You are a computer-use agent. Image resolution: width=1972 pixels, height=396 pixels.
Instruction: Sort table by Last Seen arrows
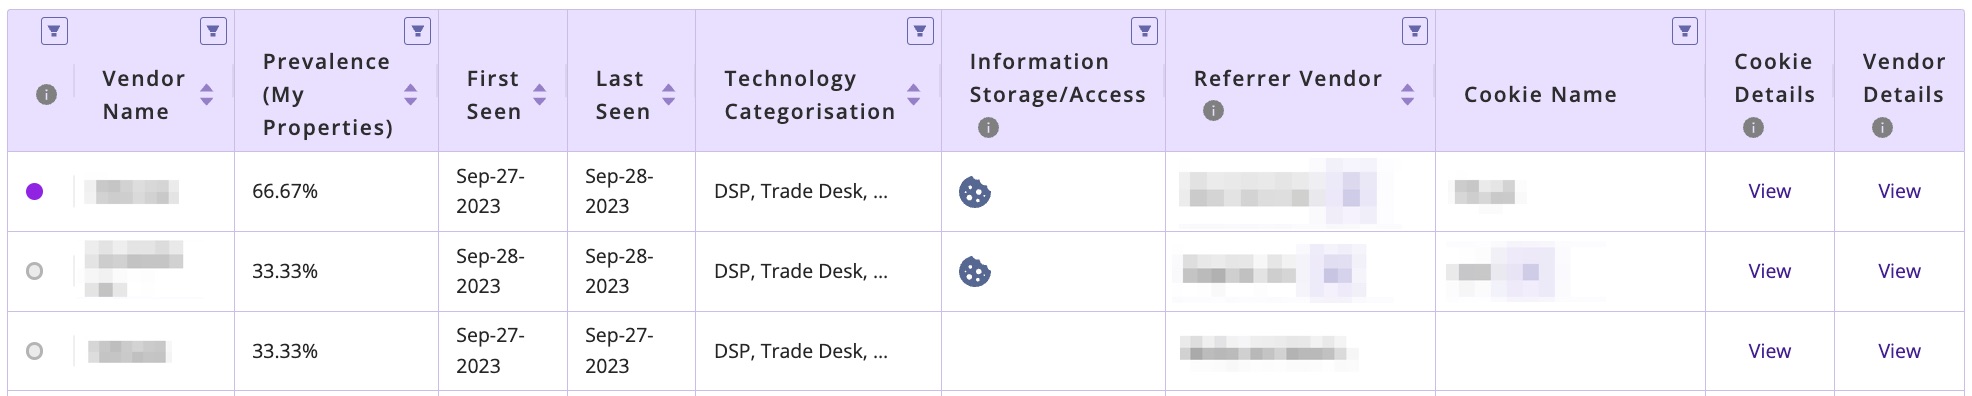668,95
